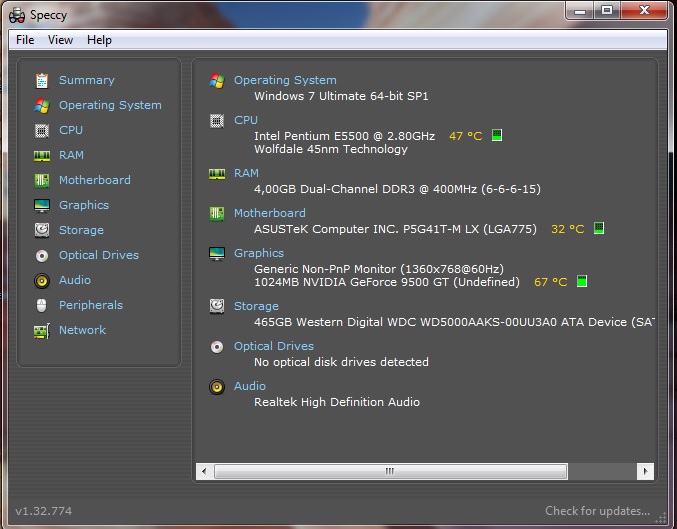Image resolution: width=677 pixels, height=529 pixels.
Task: Go to the CPU section in the sidebar
Action: (x=71, y=130)
